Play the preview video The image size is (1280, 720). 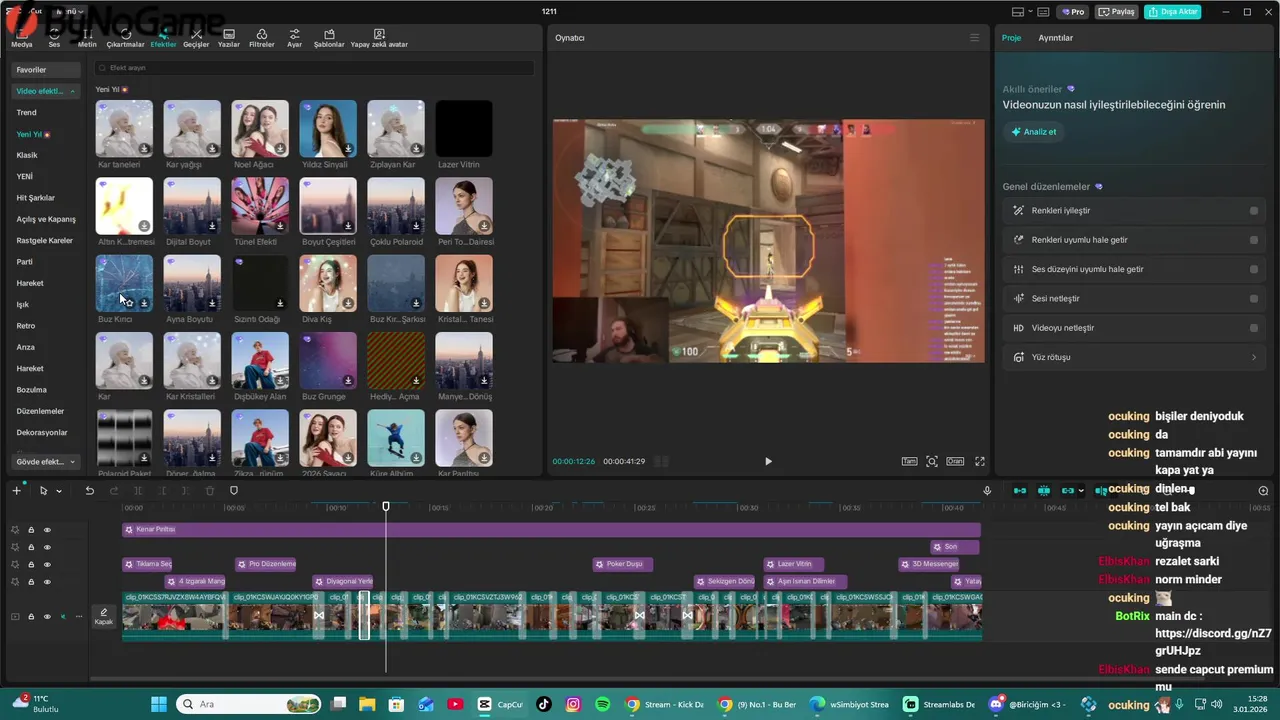tap(768, 461)
